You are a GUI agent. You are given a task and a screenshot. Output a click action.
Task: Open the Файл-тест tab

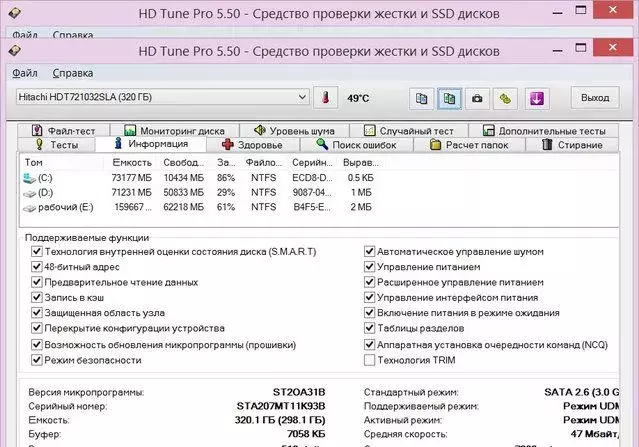click(x=64, y=131)
